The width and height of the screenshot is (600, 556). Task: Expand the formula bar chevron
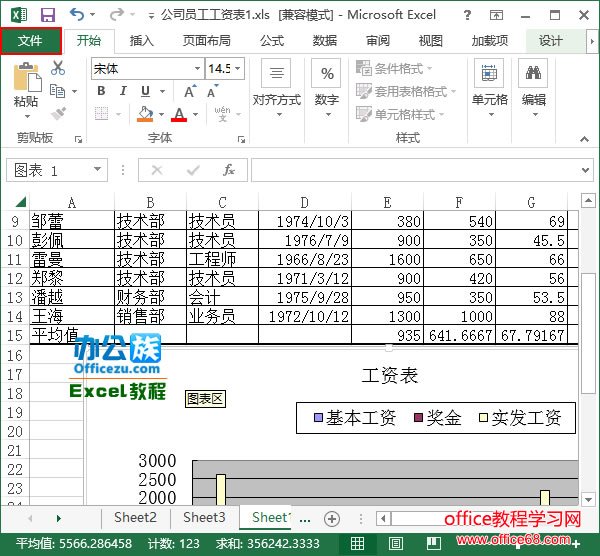point(585,170)
